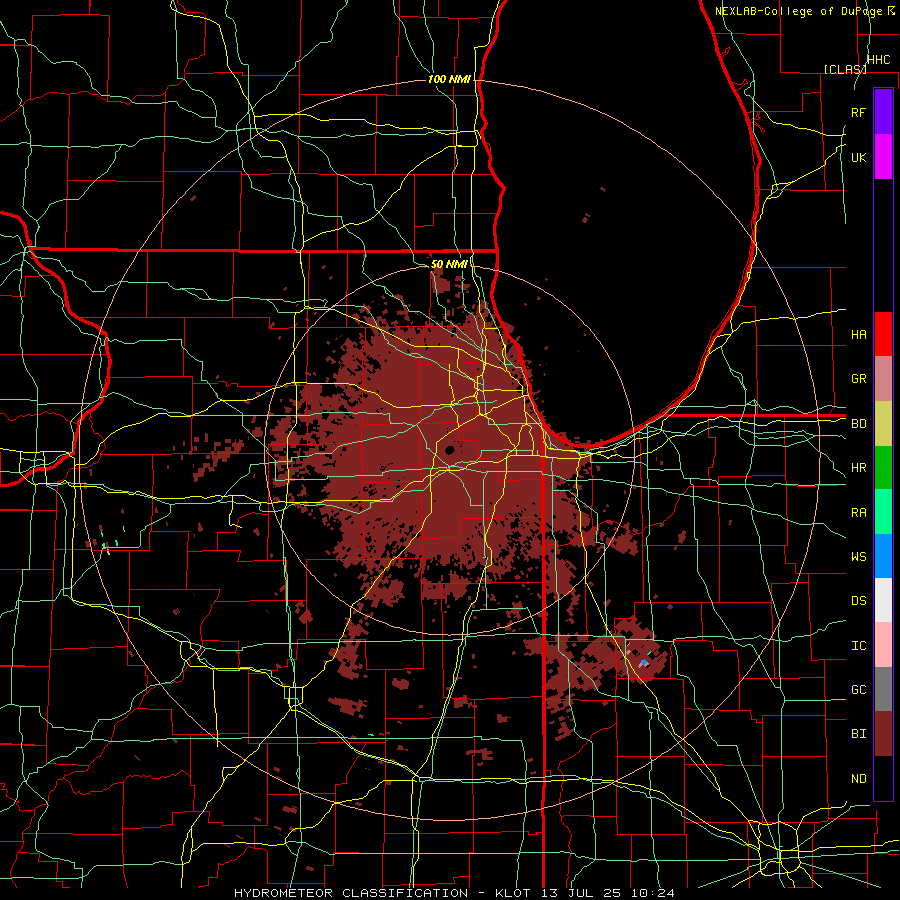Click the white DS legend swatch

tap(883, 600)
